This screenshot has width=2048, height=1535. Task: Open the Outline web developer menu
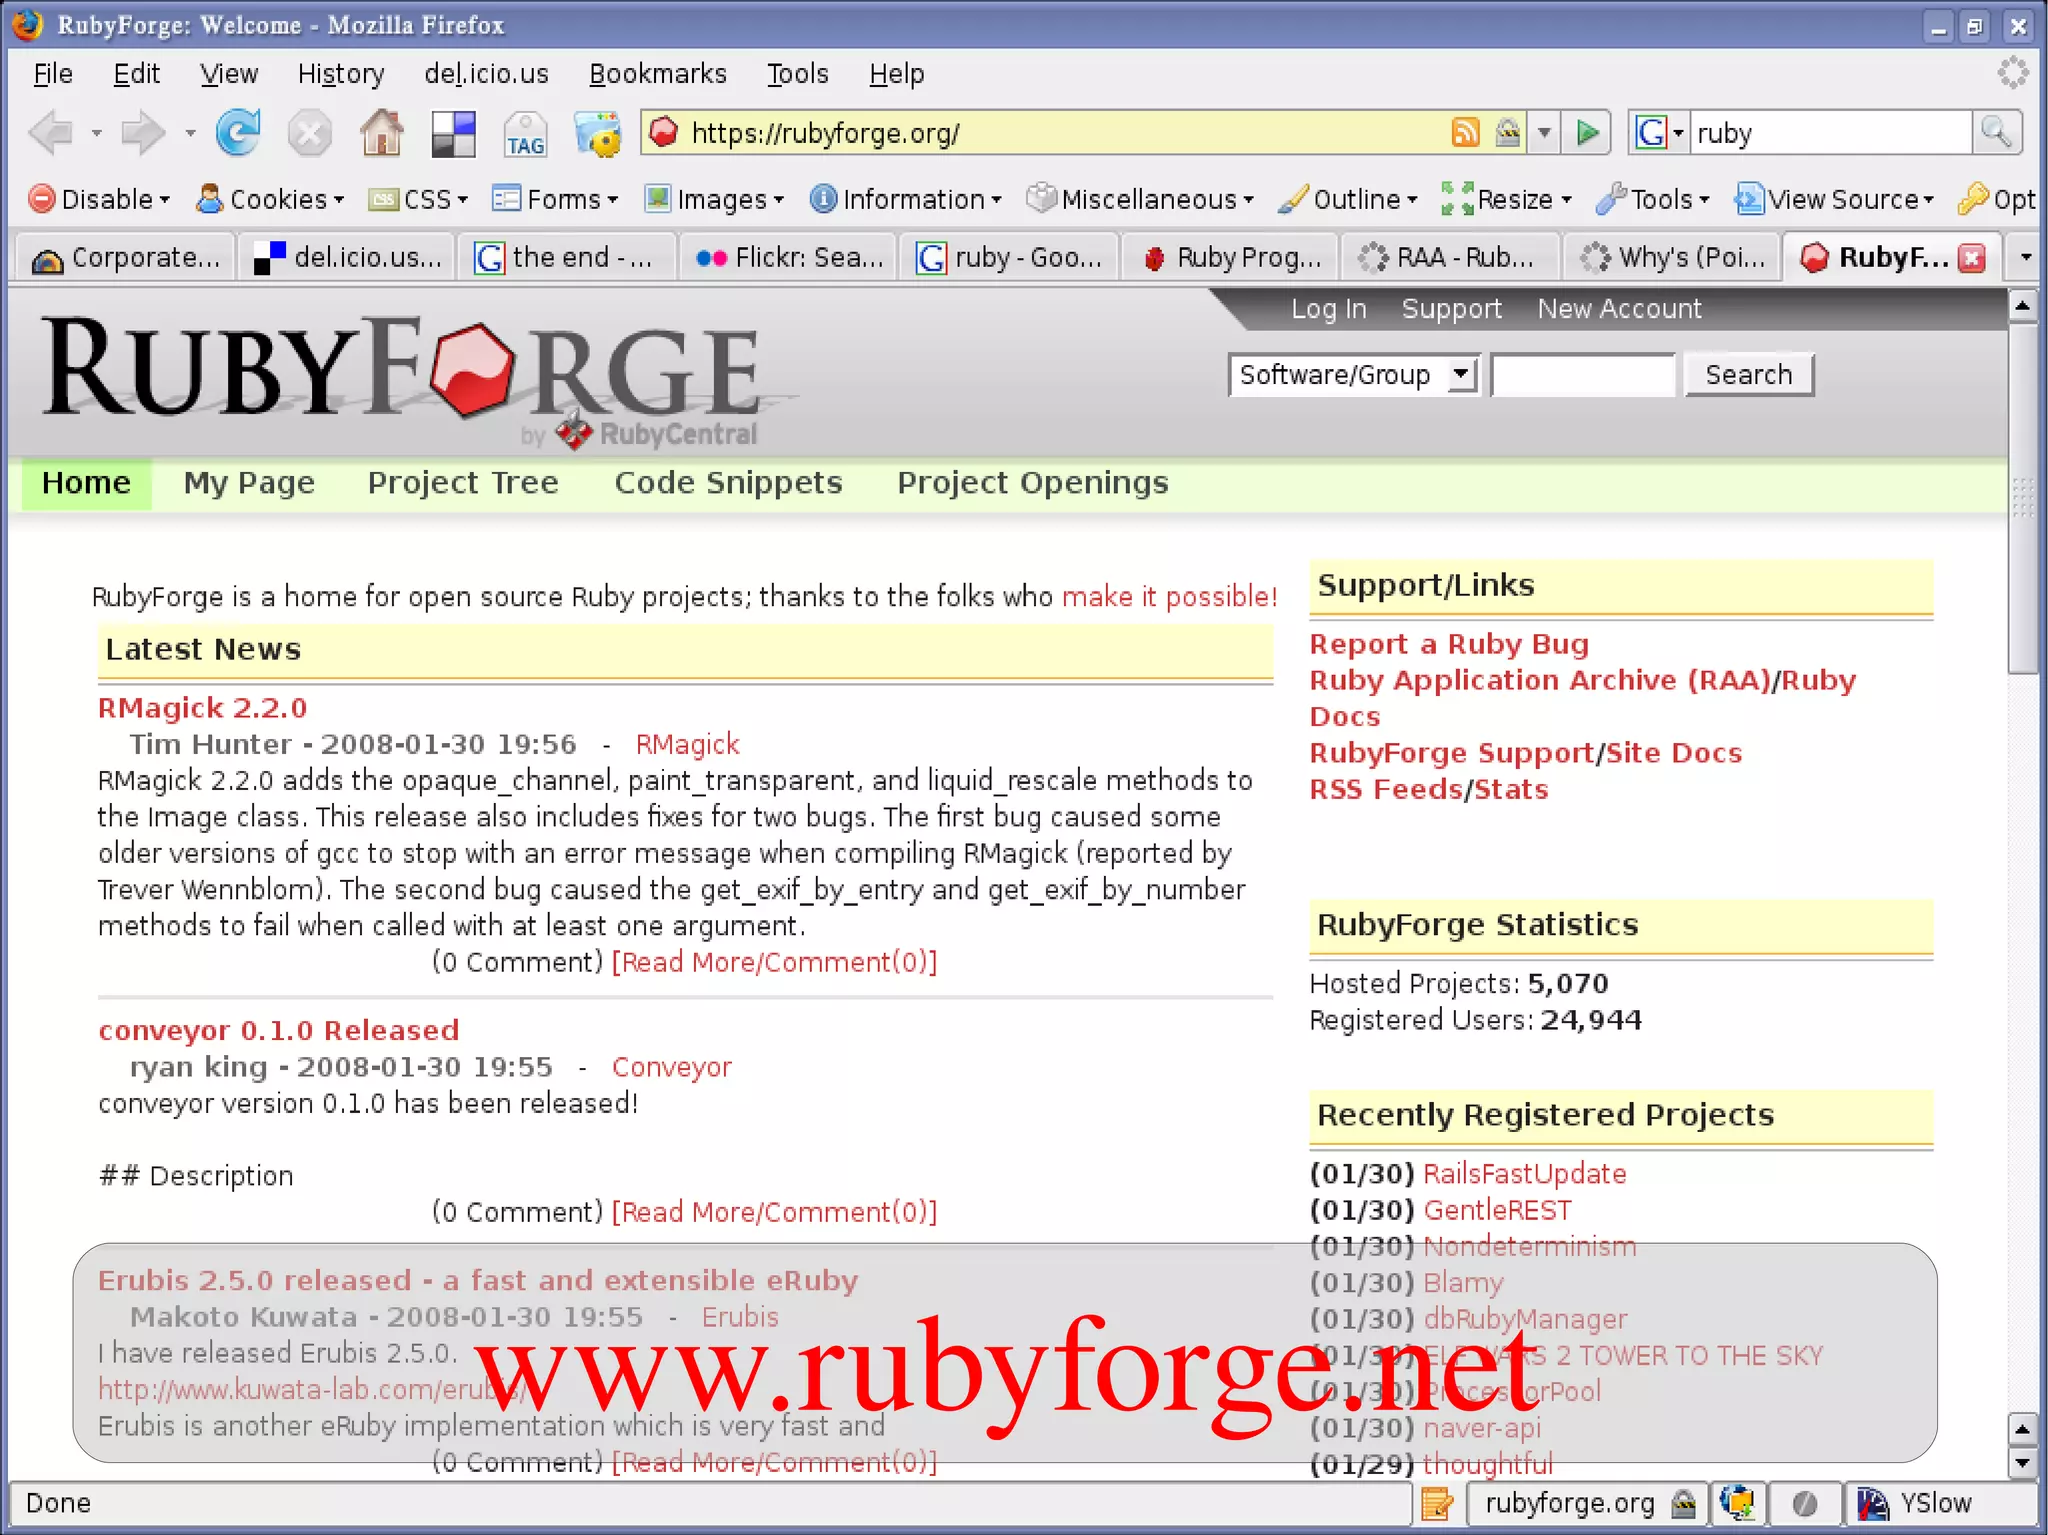coord(1348,199)
